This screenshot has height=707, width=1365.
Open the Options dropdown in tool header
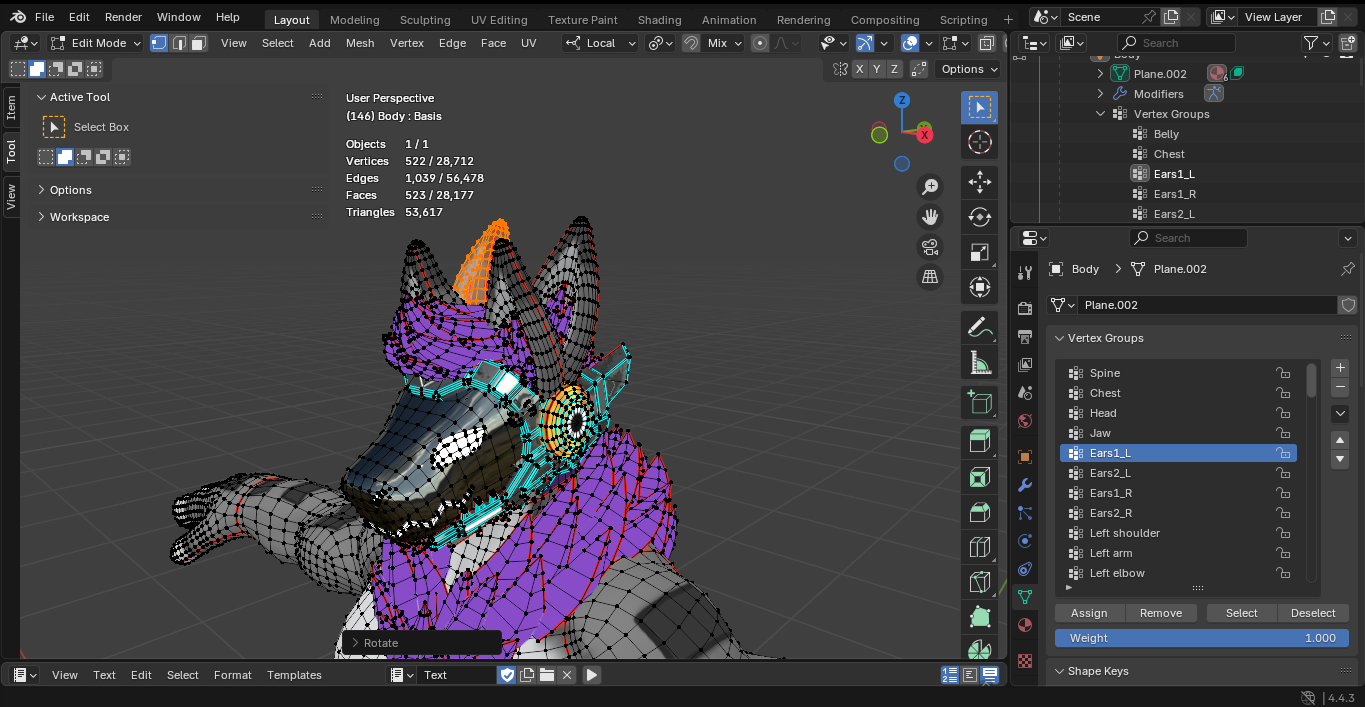[x=969, y=69]
